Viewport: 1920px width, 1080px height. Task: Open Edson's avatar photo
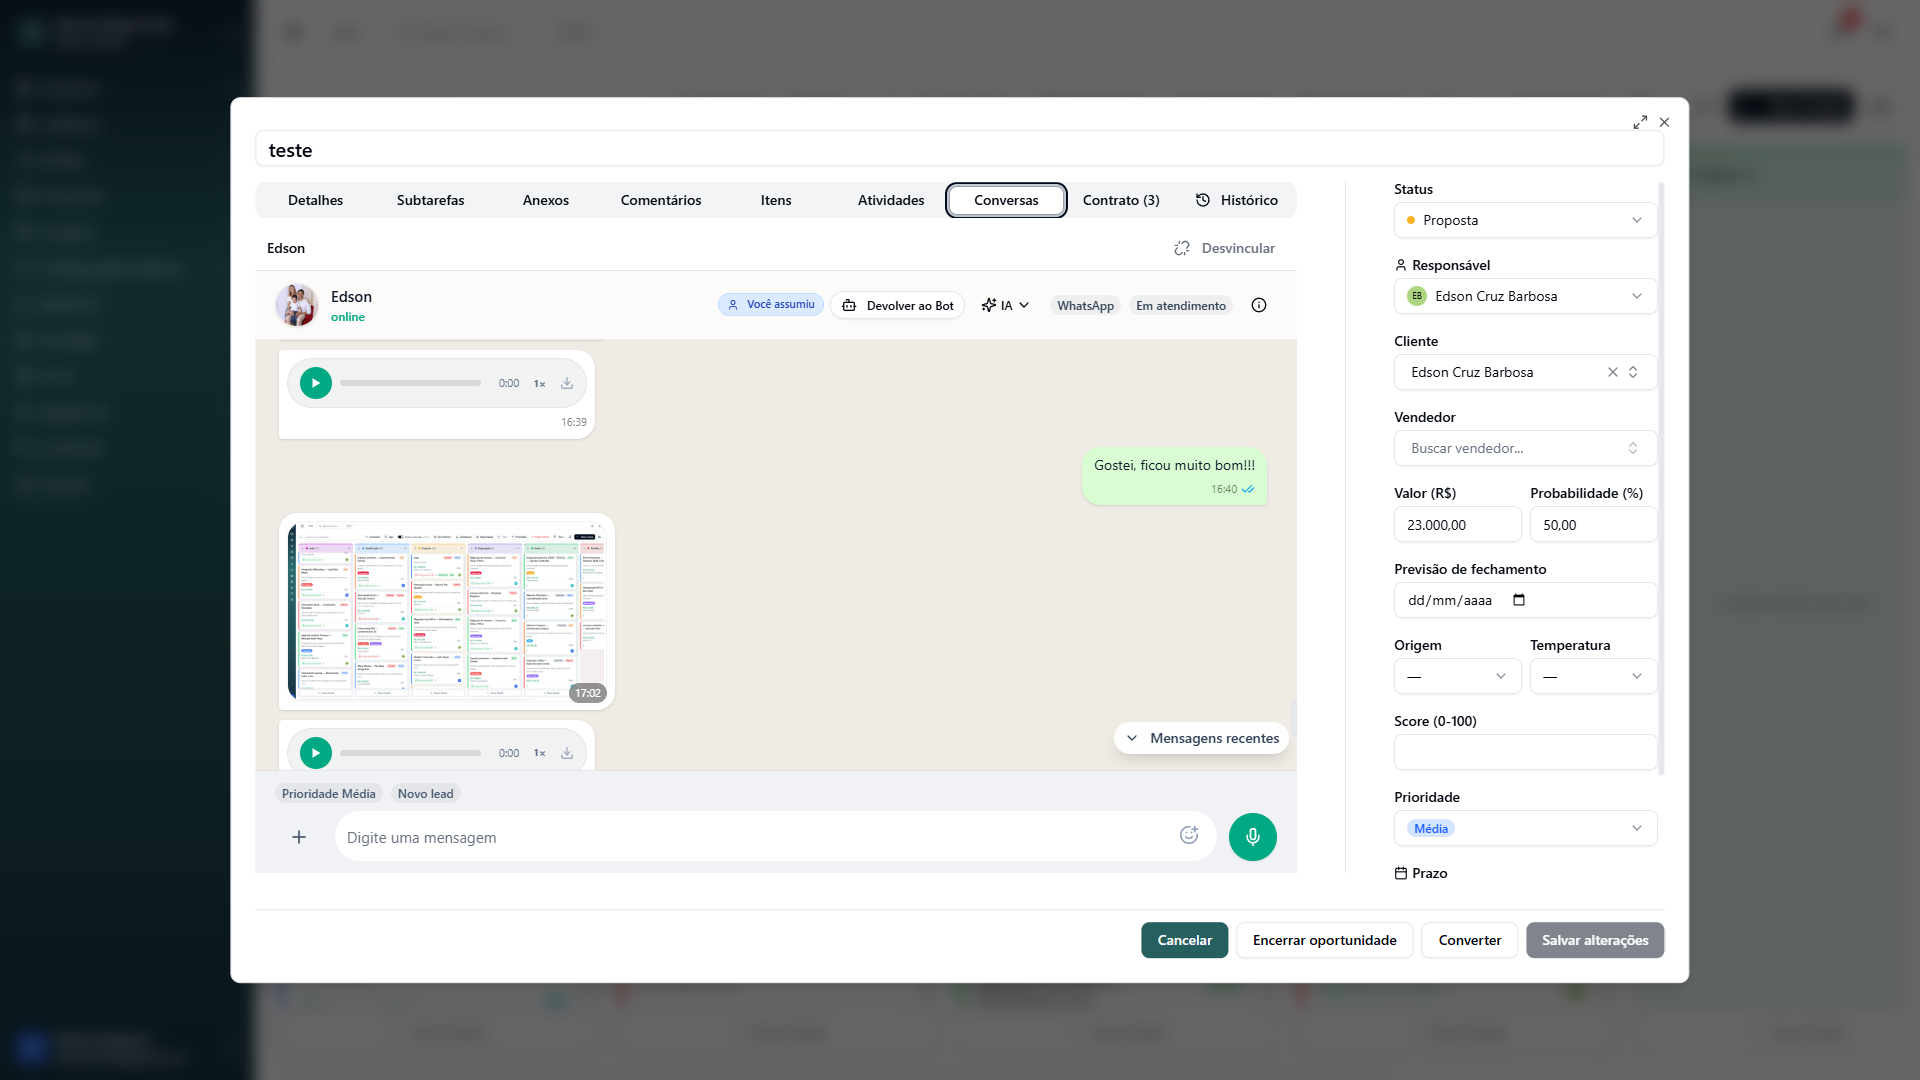(297, 305)
